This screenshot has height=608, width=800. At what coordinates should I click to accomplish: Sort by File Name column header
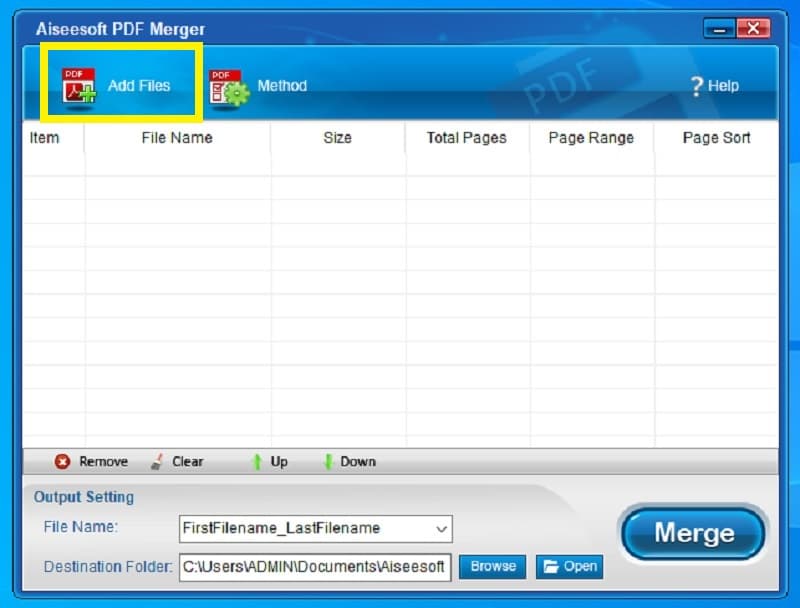(177, 138)
